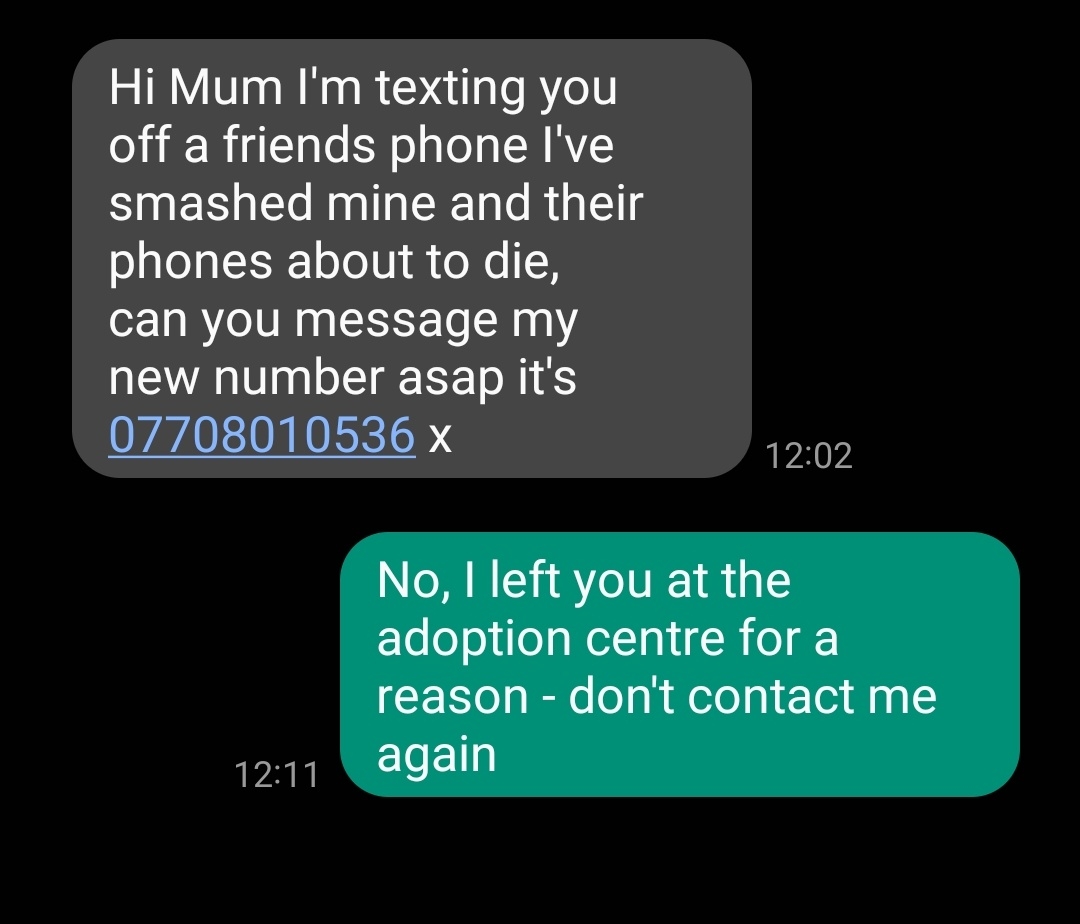1080x924 pixels.
Task: Click the timestamp beside the grey bubble
Action: 810,455
